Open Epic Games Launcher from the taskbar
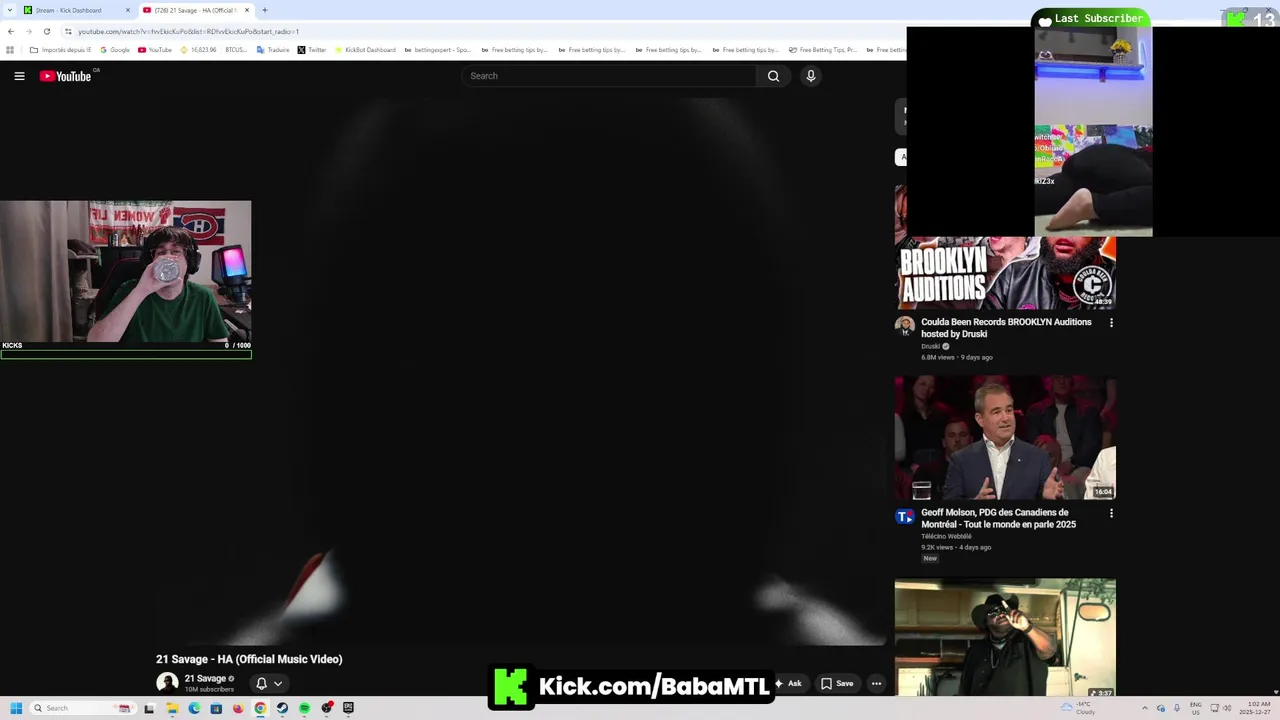 [348, 708]
